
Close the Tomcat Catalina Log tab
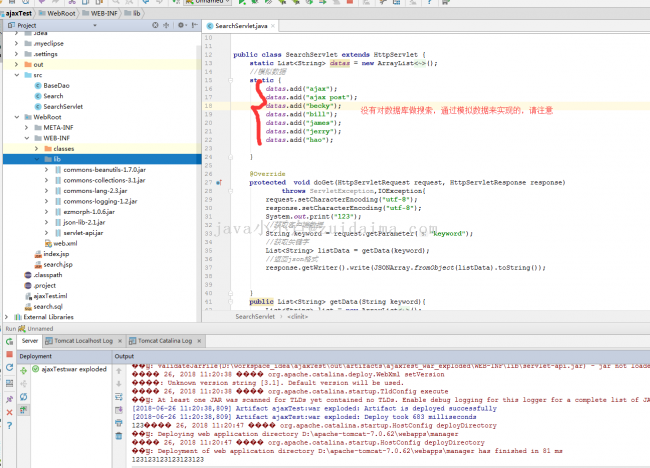click(x=199, y=341)
